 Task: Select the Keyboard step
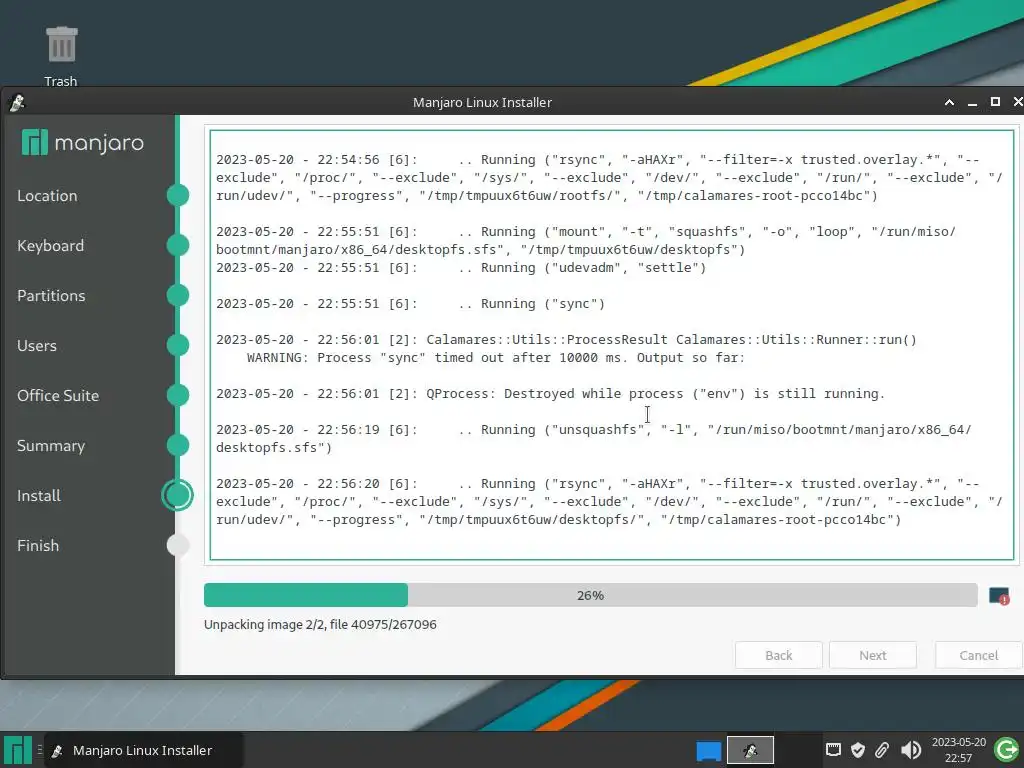(50, 246)
